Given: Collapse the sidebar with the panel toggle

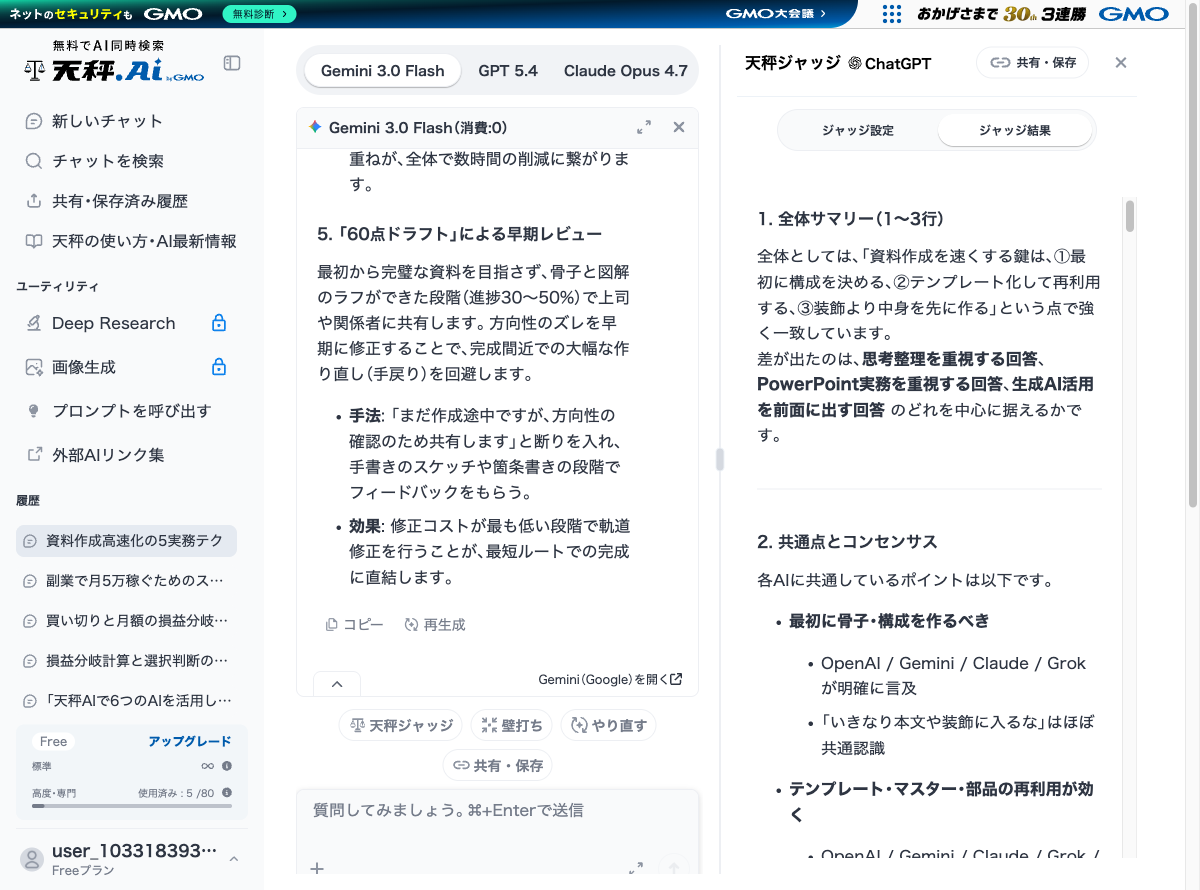Looking at the screenshot, I should [231, 62].
